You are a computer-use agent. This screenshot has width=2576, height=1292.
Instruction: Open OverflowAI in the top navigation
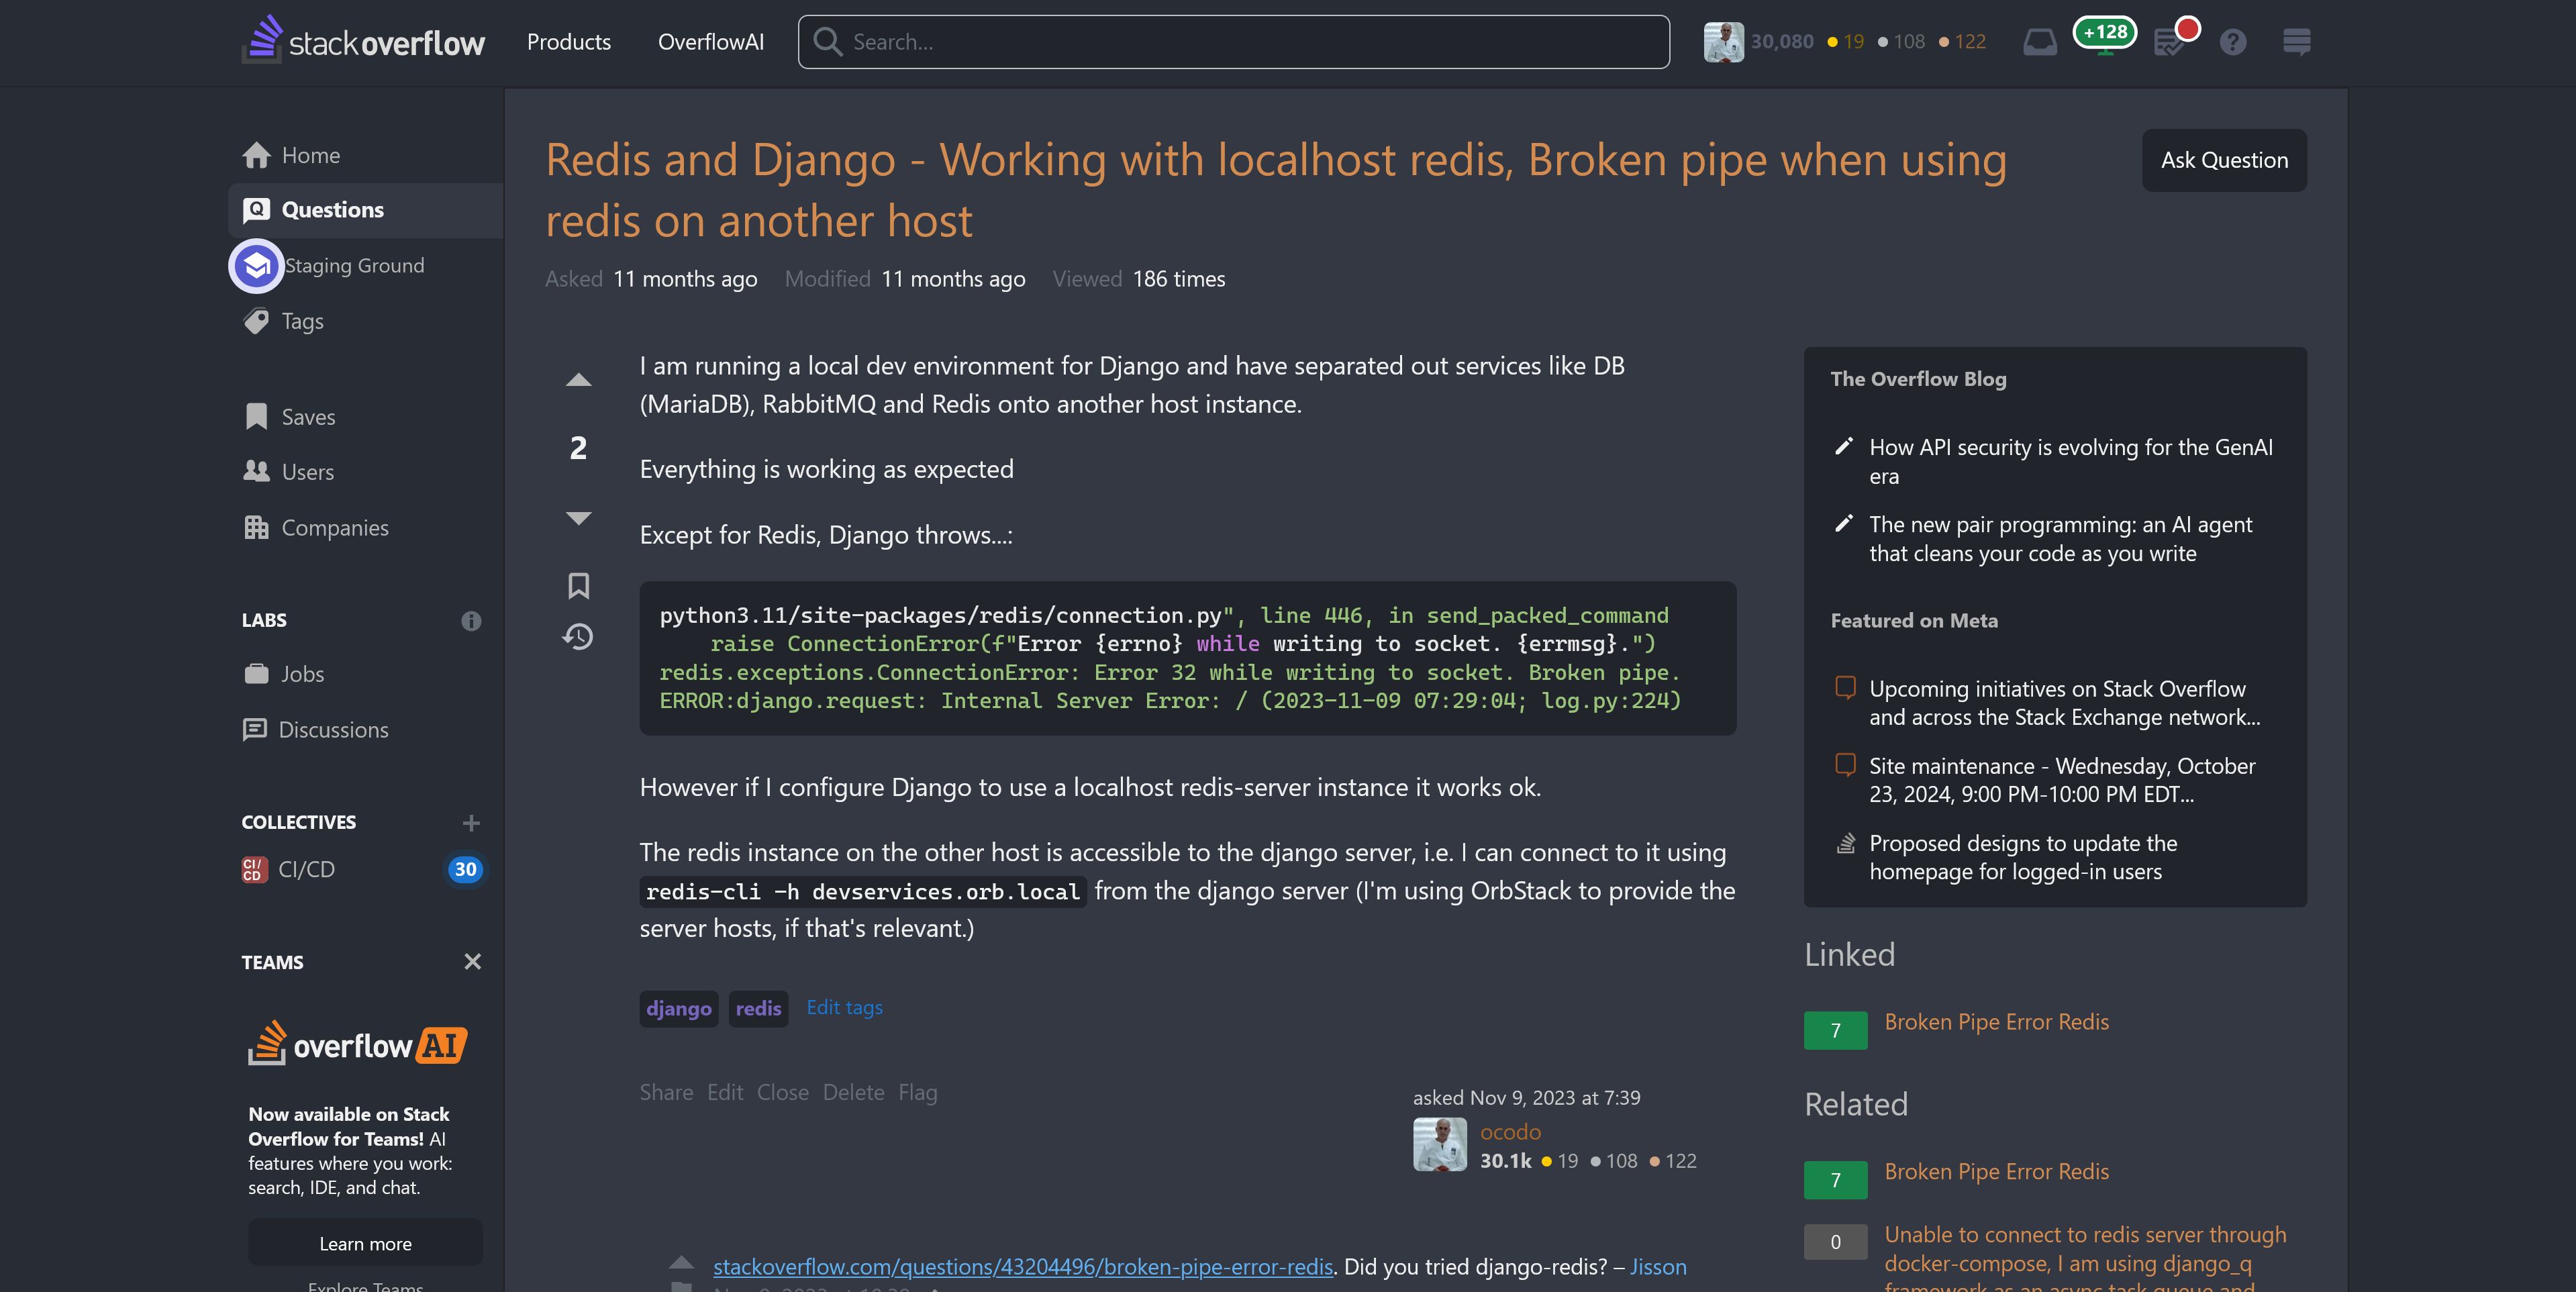pyautogui.click(x=710, y=42)
